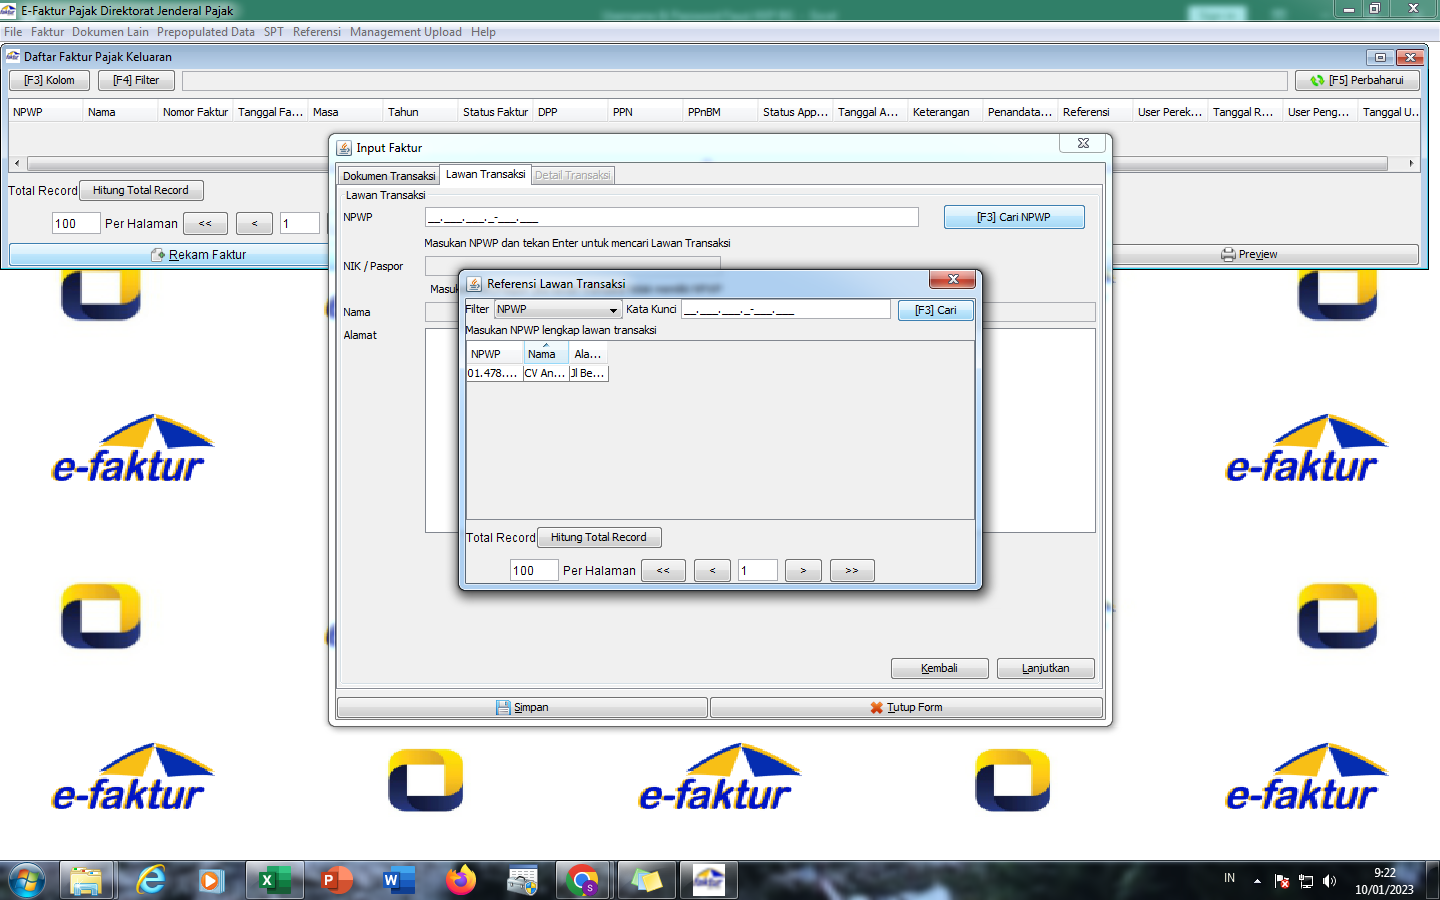Open Chrome from the taskbar
1440x900 pixels.
point(584,880)
